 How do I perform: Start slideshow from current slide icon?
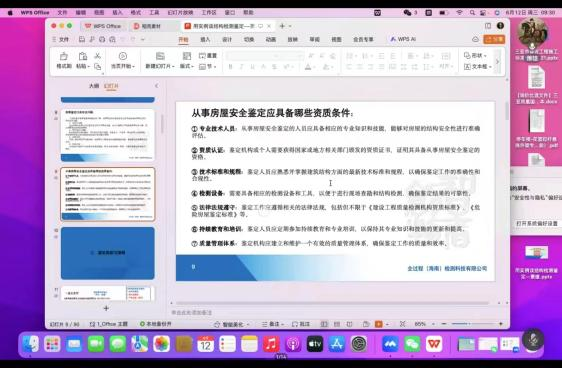coord(123,56)
